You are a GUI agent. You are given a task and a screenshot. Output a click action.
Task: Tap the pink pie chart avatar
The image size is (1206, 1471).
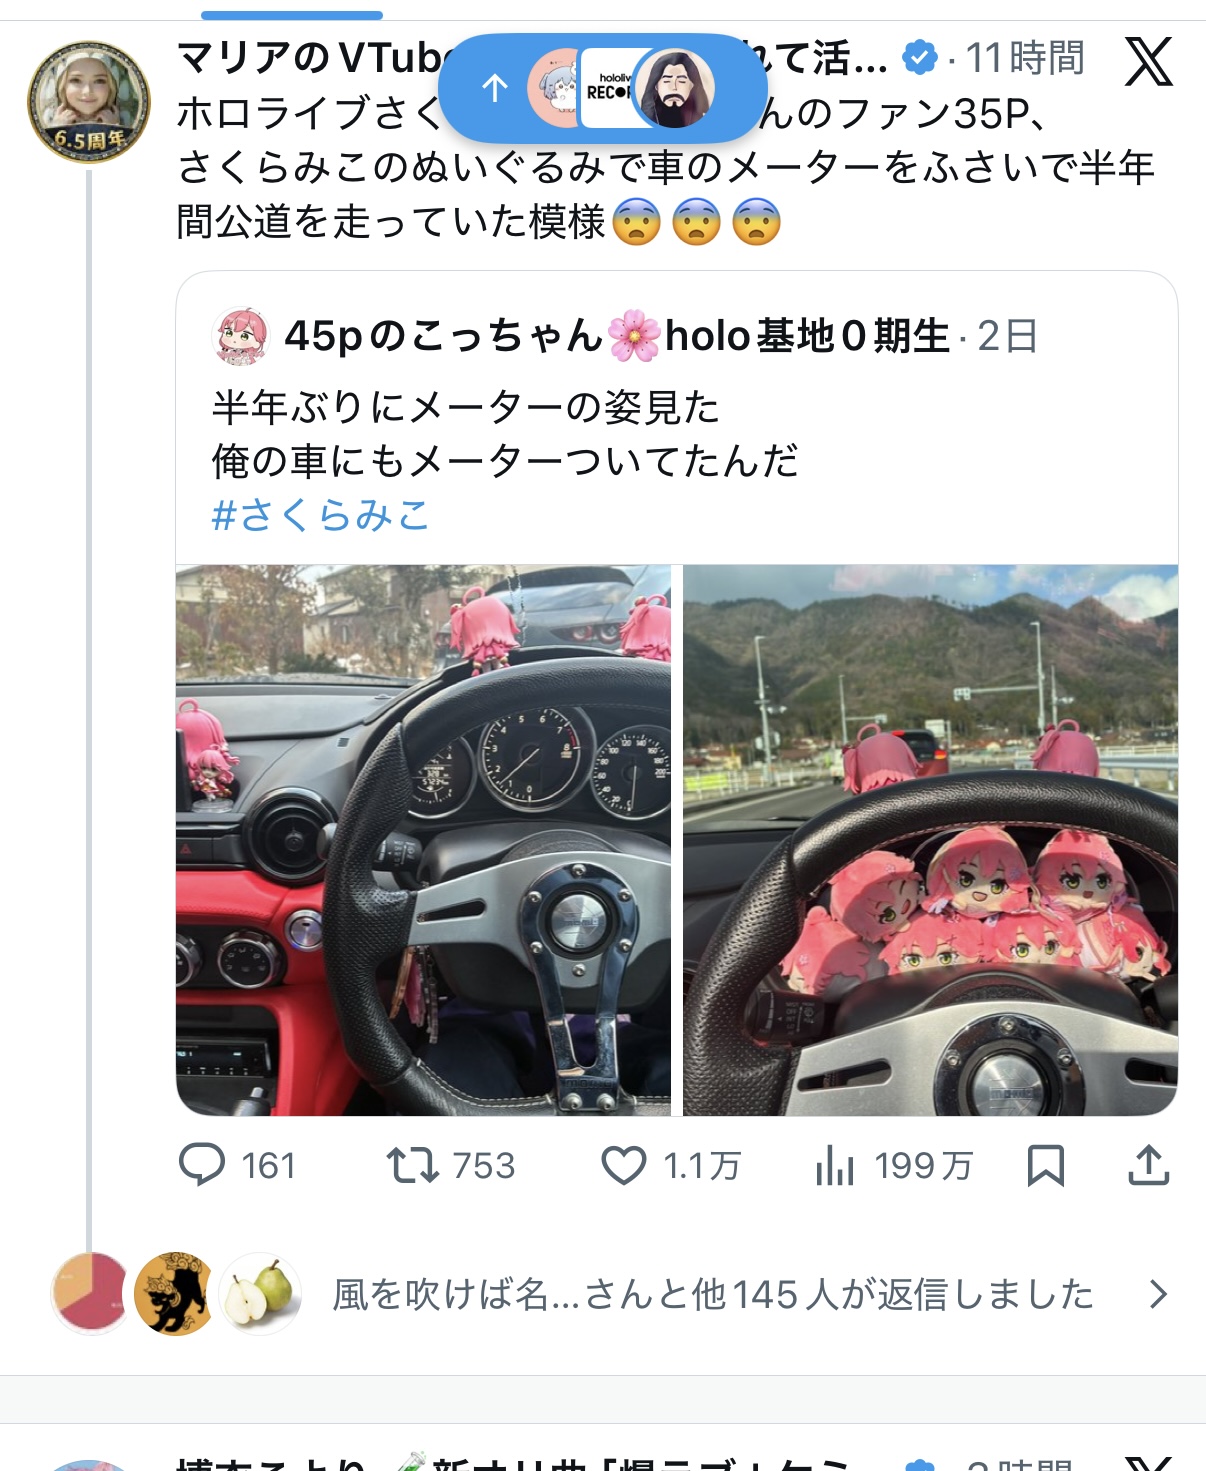click(90, 1294)
